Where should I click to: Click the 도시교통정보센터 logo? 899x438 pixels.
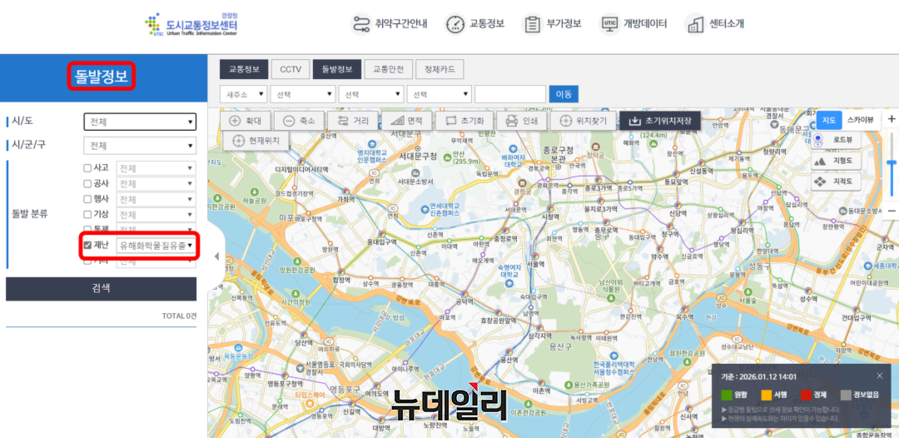pyautogui.click(x=192, y=25)
